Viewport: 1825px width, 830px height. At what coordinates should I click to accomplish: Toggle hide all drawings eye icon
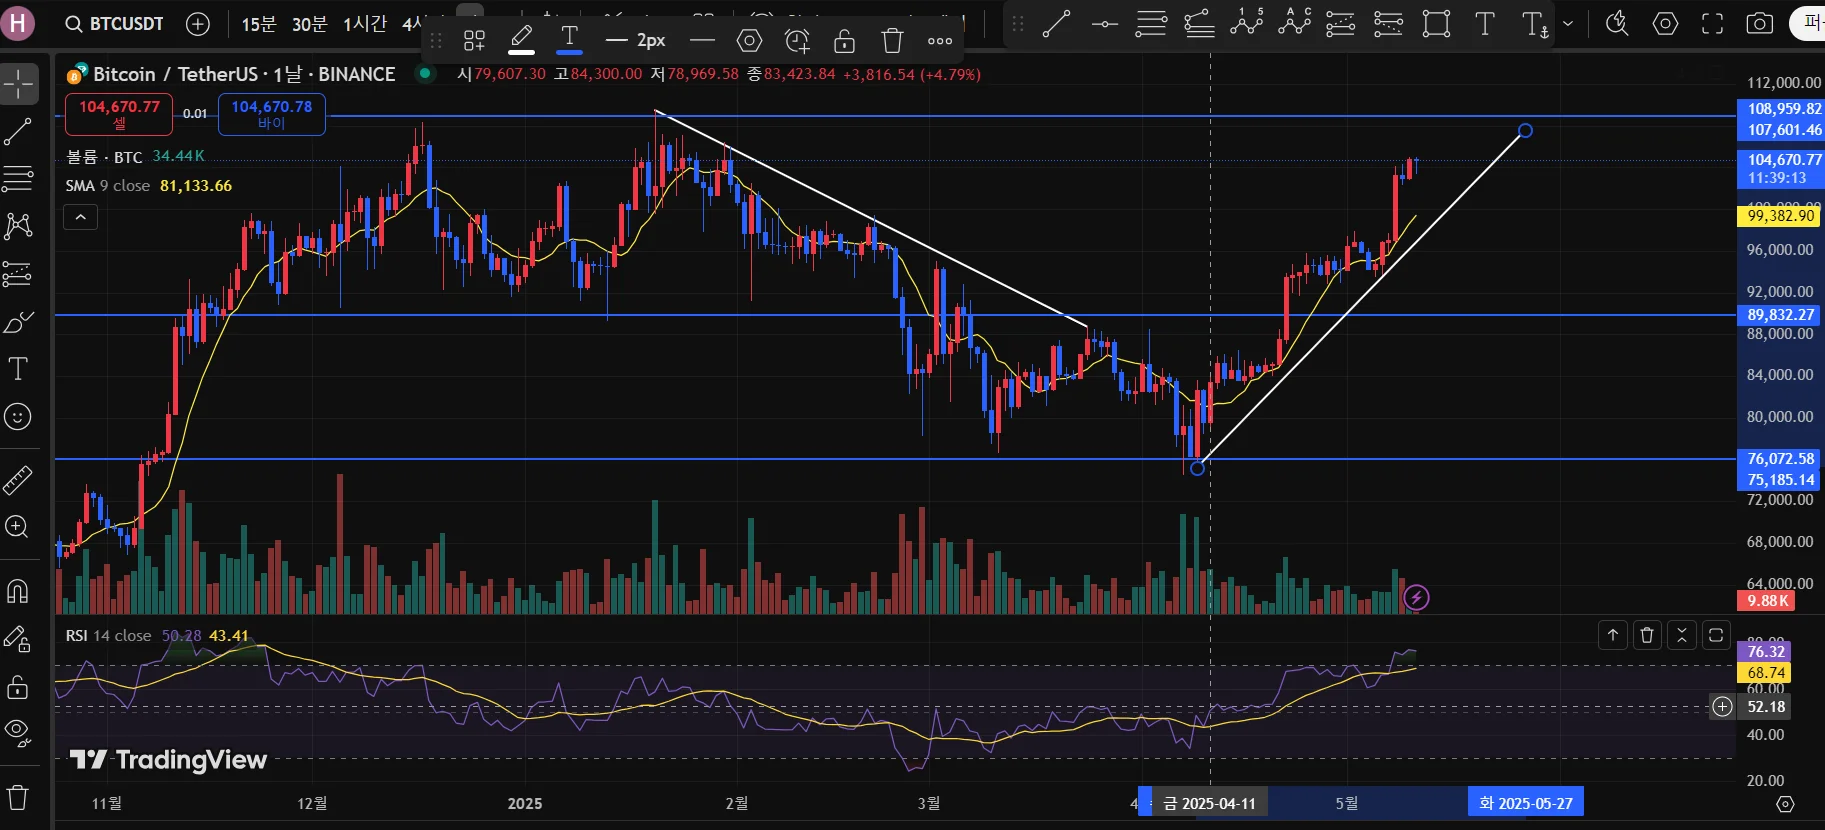tap(19, 733)
